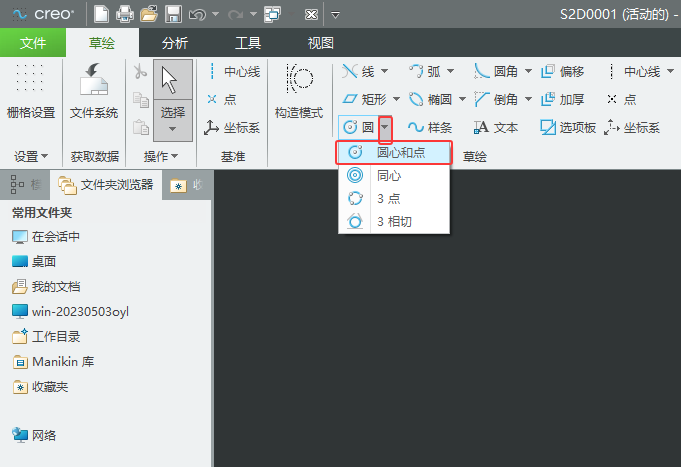Select the 样条 spline tool
Screen dimensions: 681x467
(x=430, y=128)
